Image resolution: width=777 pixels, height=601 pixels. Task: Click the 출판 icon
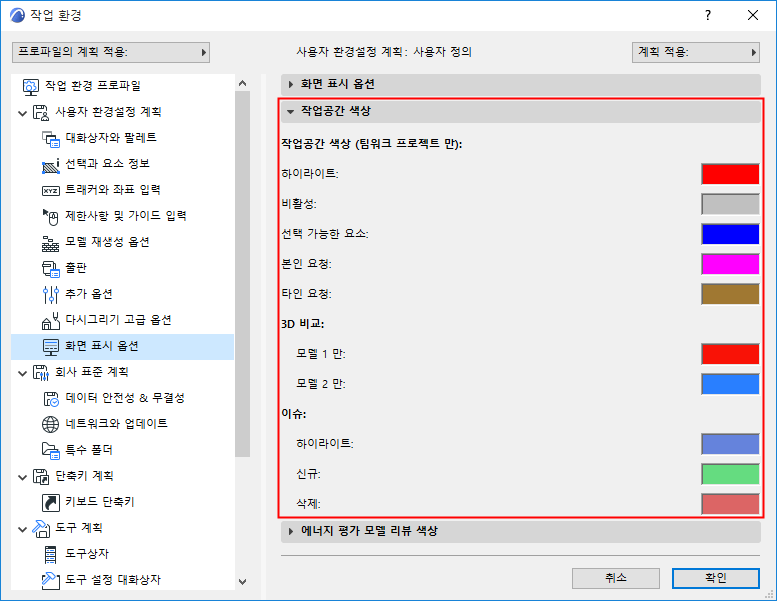[x=51, y=269]
